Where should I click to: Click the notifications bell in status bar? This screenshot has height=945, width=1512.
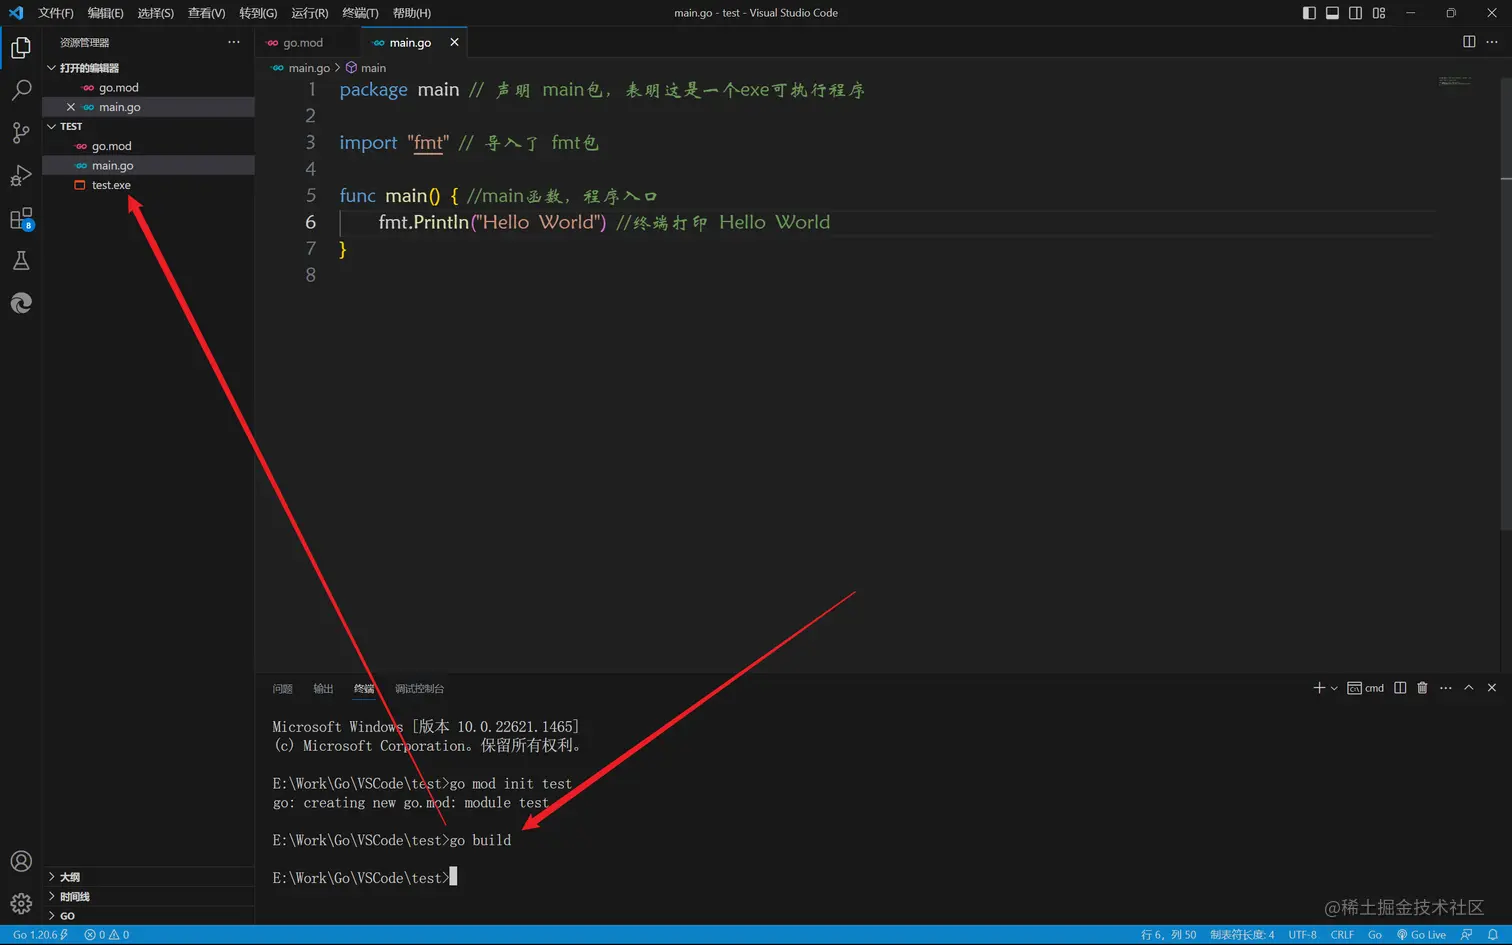click(x=1493, y=935)
